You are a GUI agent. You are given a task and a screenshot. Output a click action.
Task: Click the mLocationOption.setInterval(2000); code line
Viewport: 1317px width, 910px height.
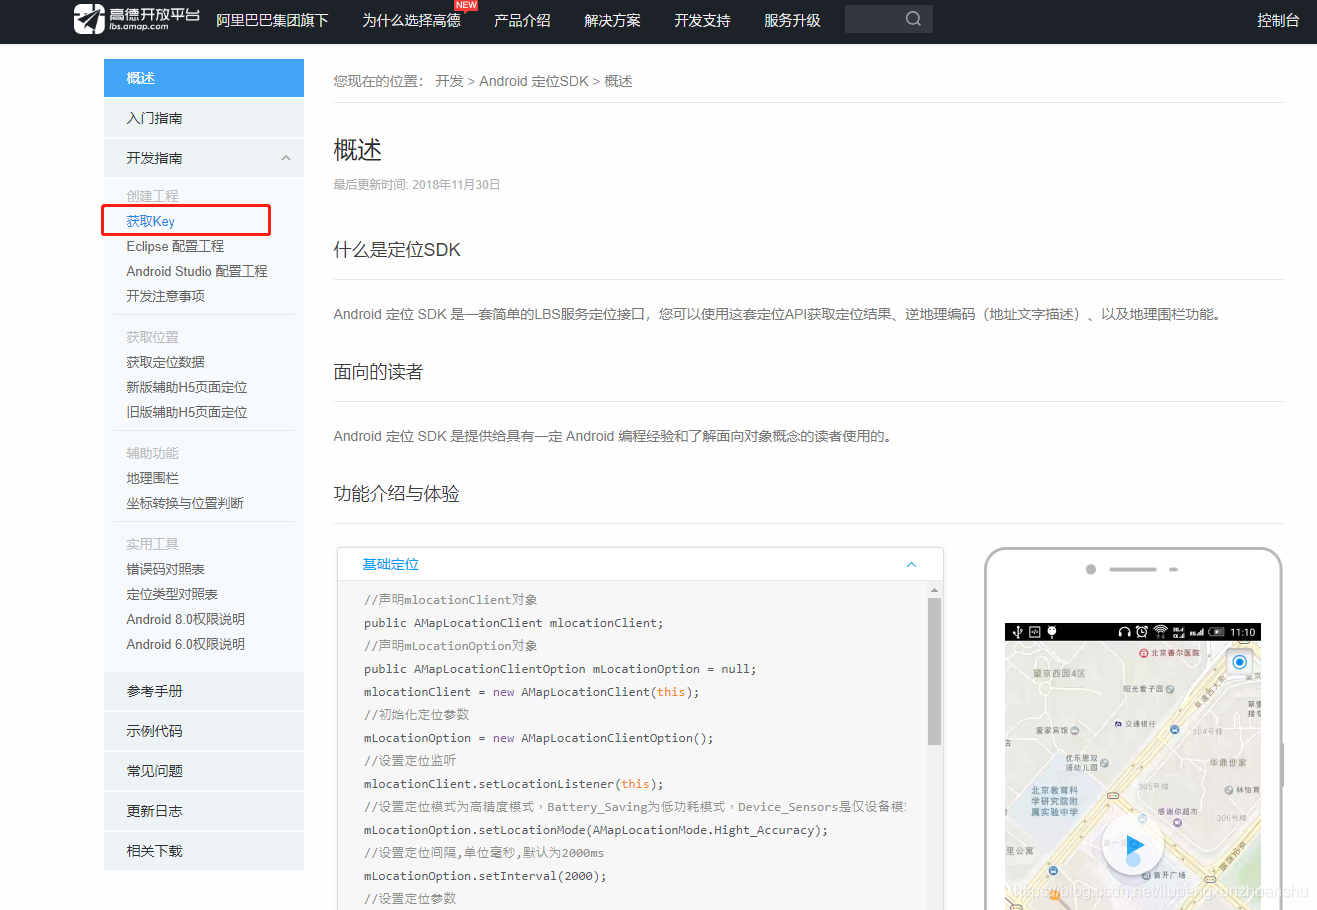(x=485, y=876)
